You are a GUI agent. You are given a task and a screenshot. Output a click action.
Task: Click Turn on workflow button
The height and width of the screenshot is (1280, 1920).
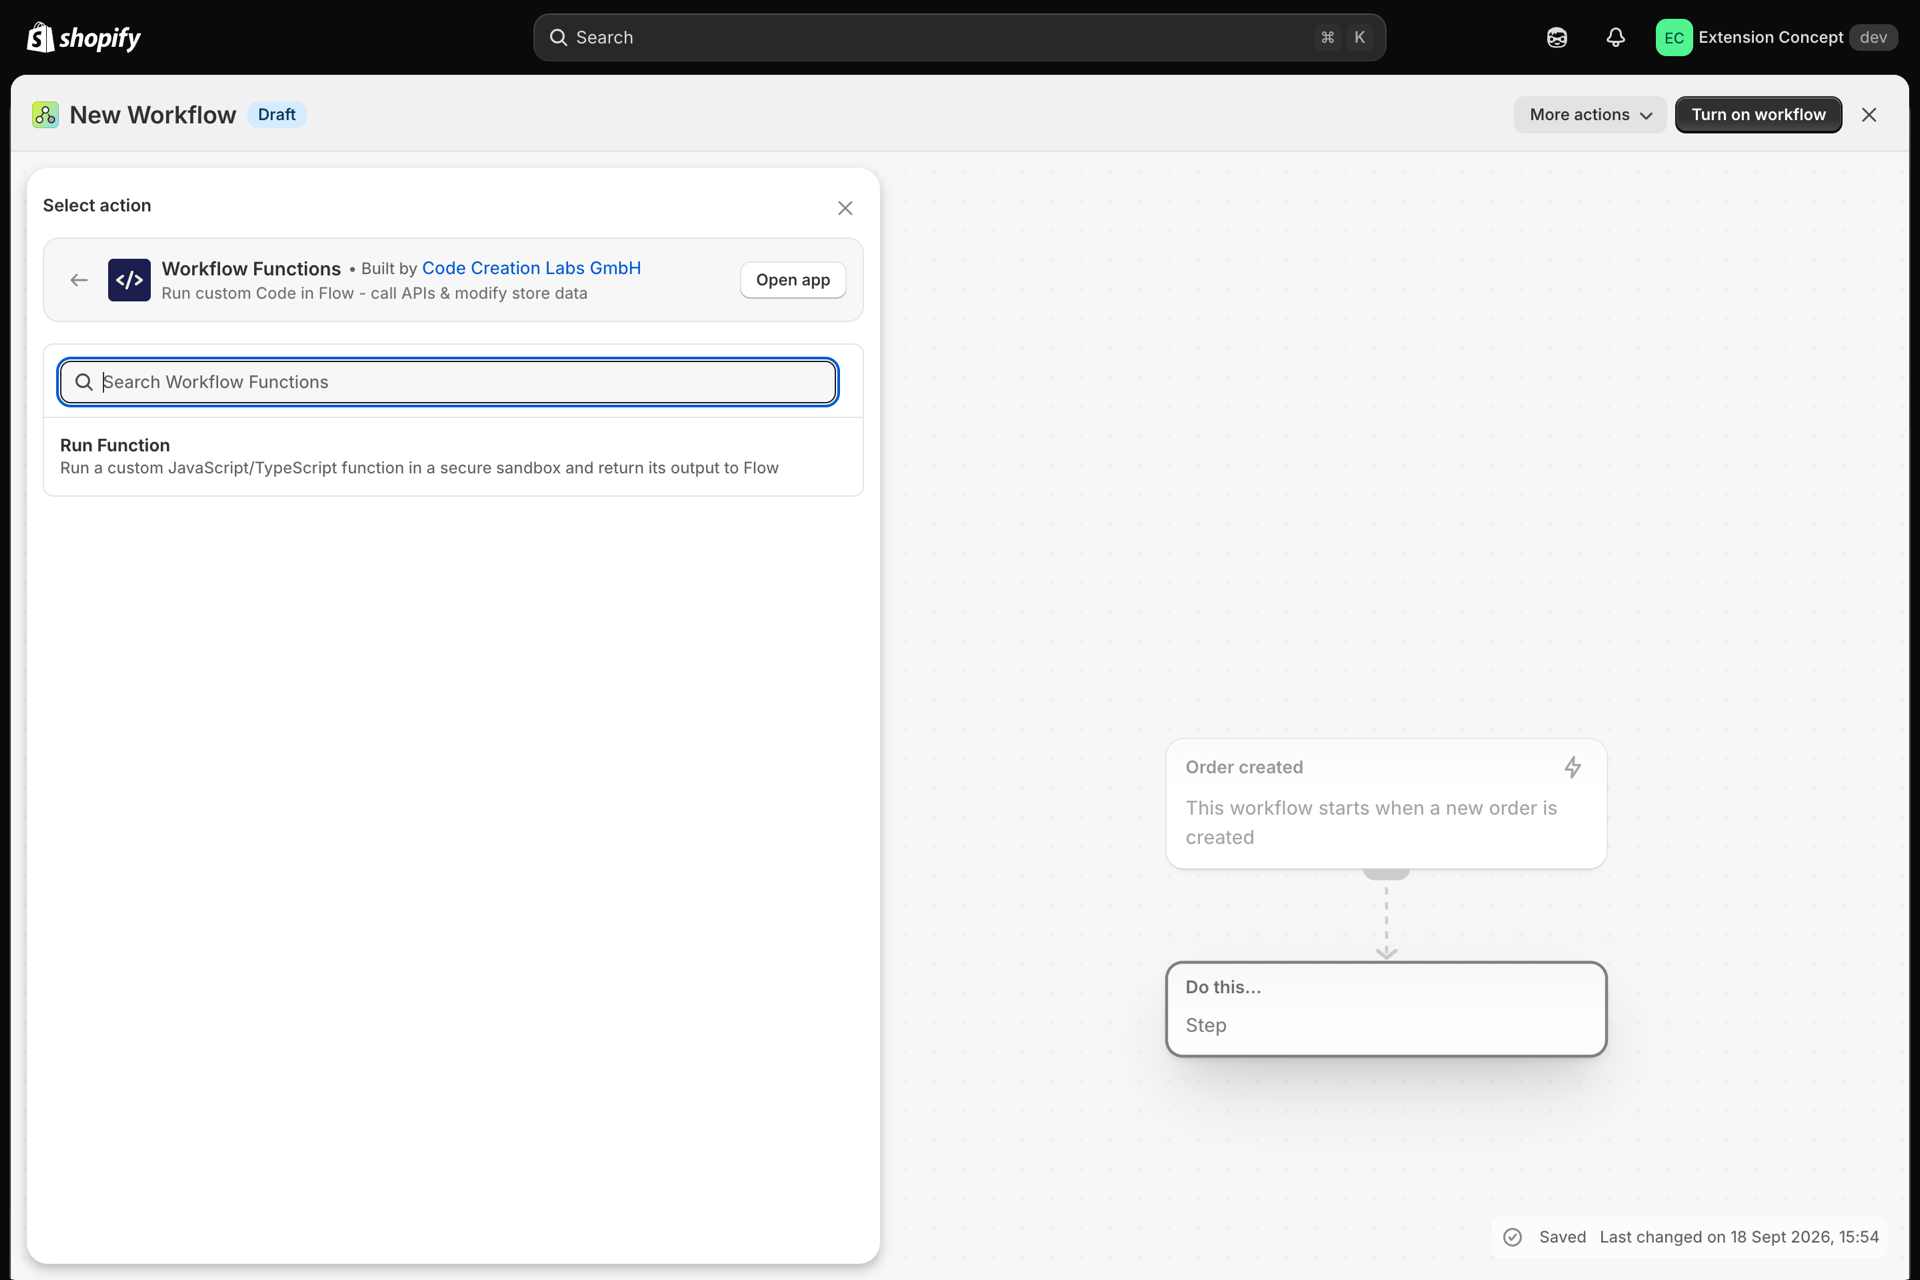[1758, 115]
